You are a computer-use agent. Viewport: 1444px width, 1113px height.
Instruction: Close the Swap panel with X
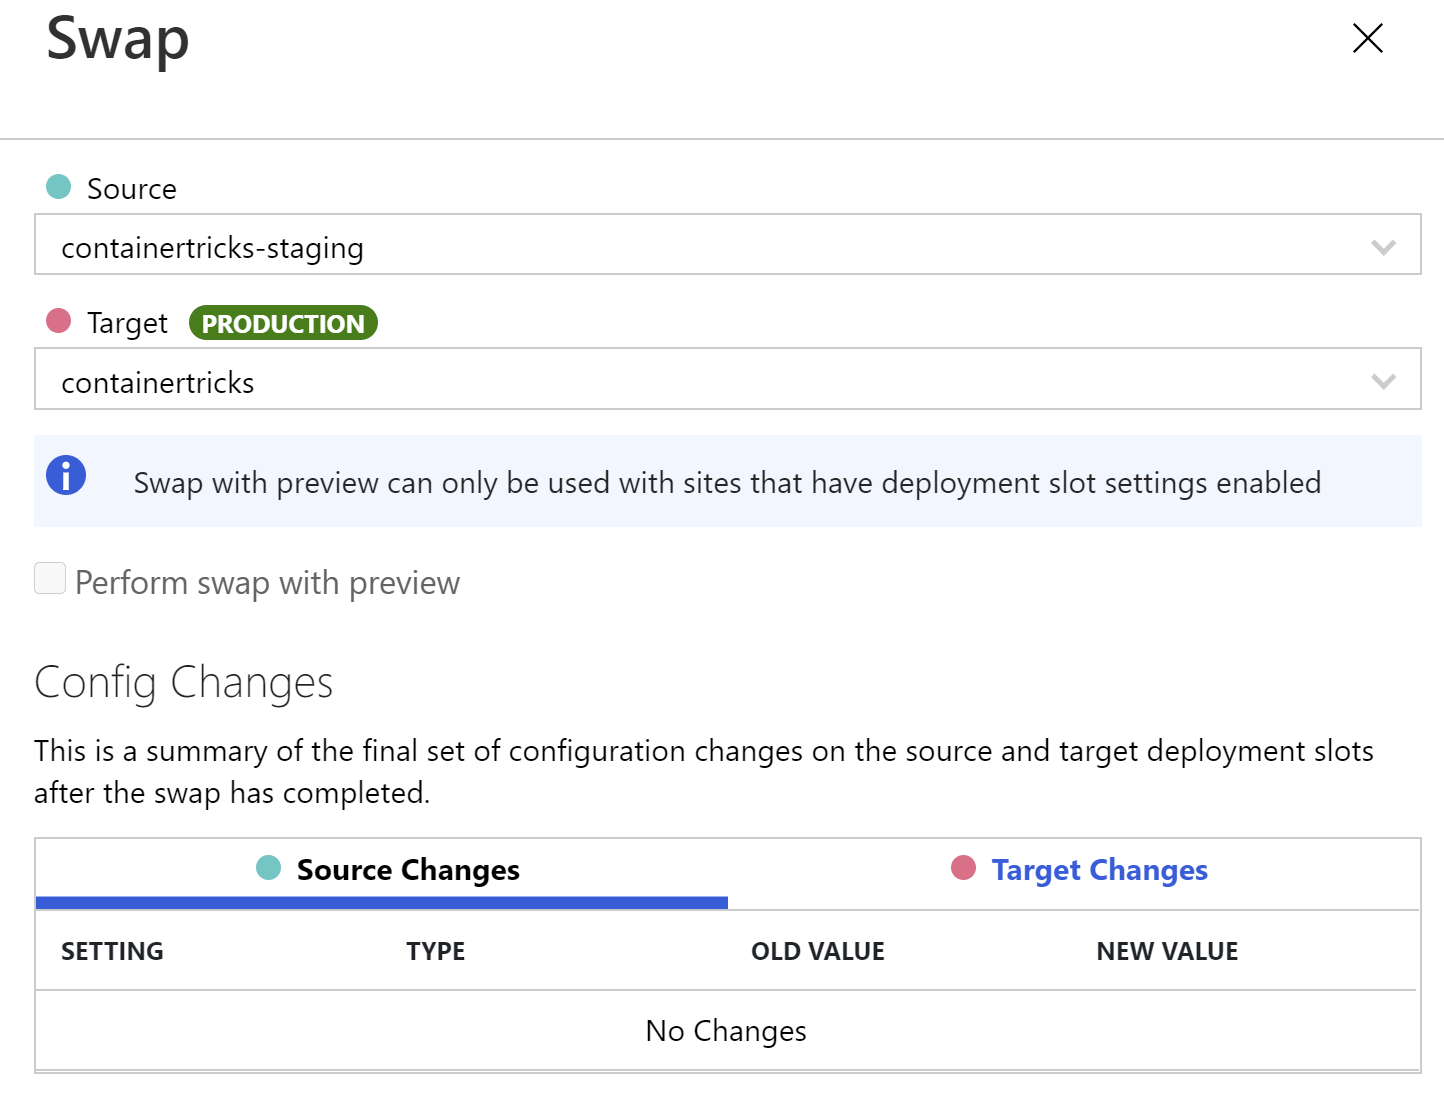point(1367,38)
